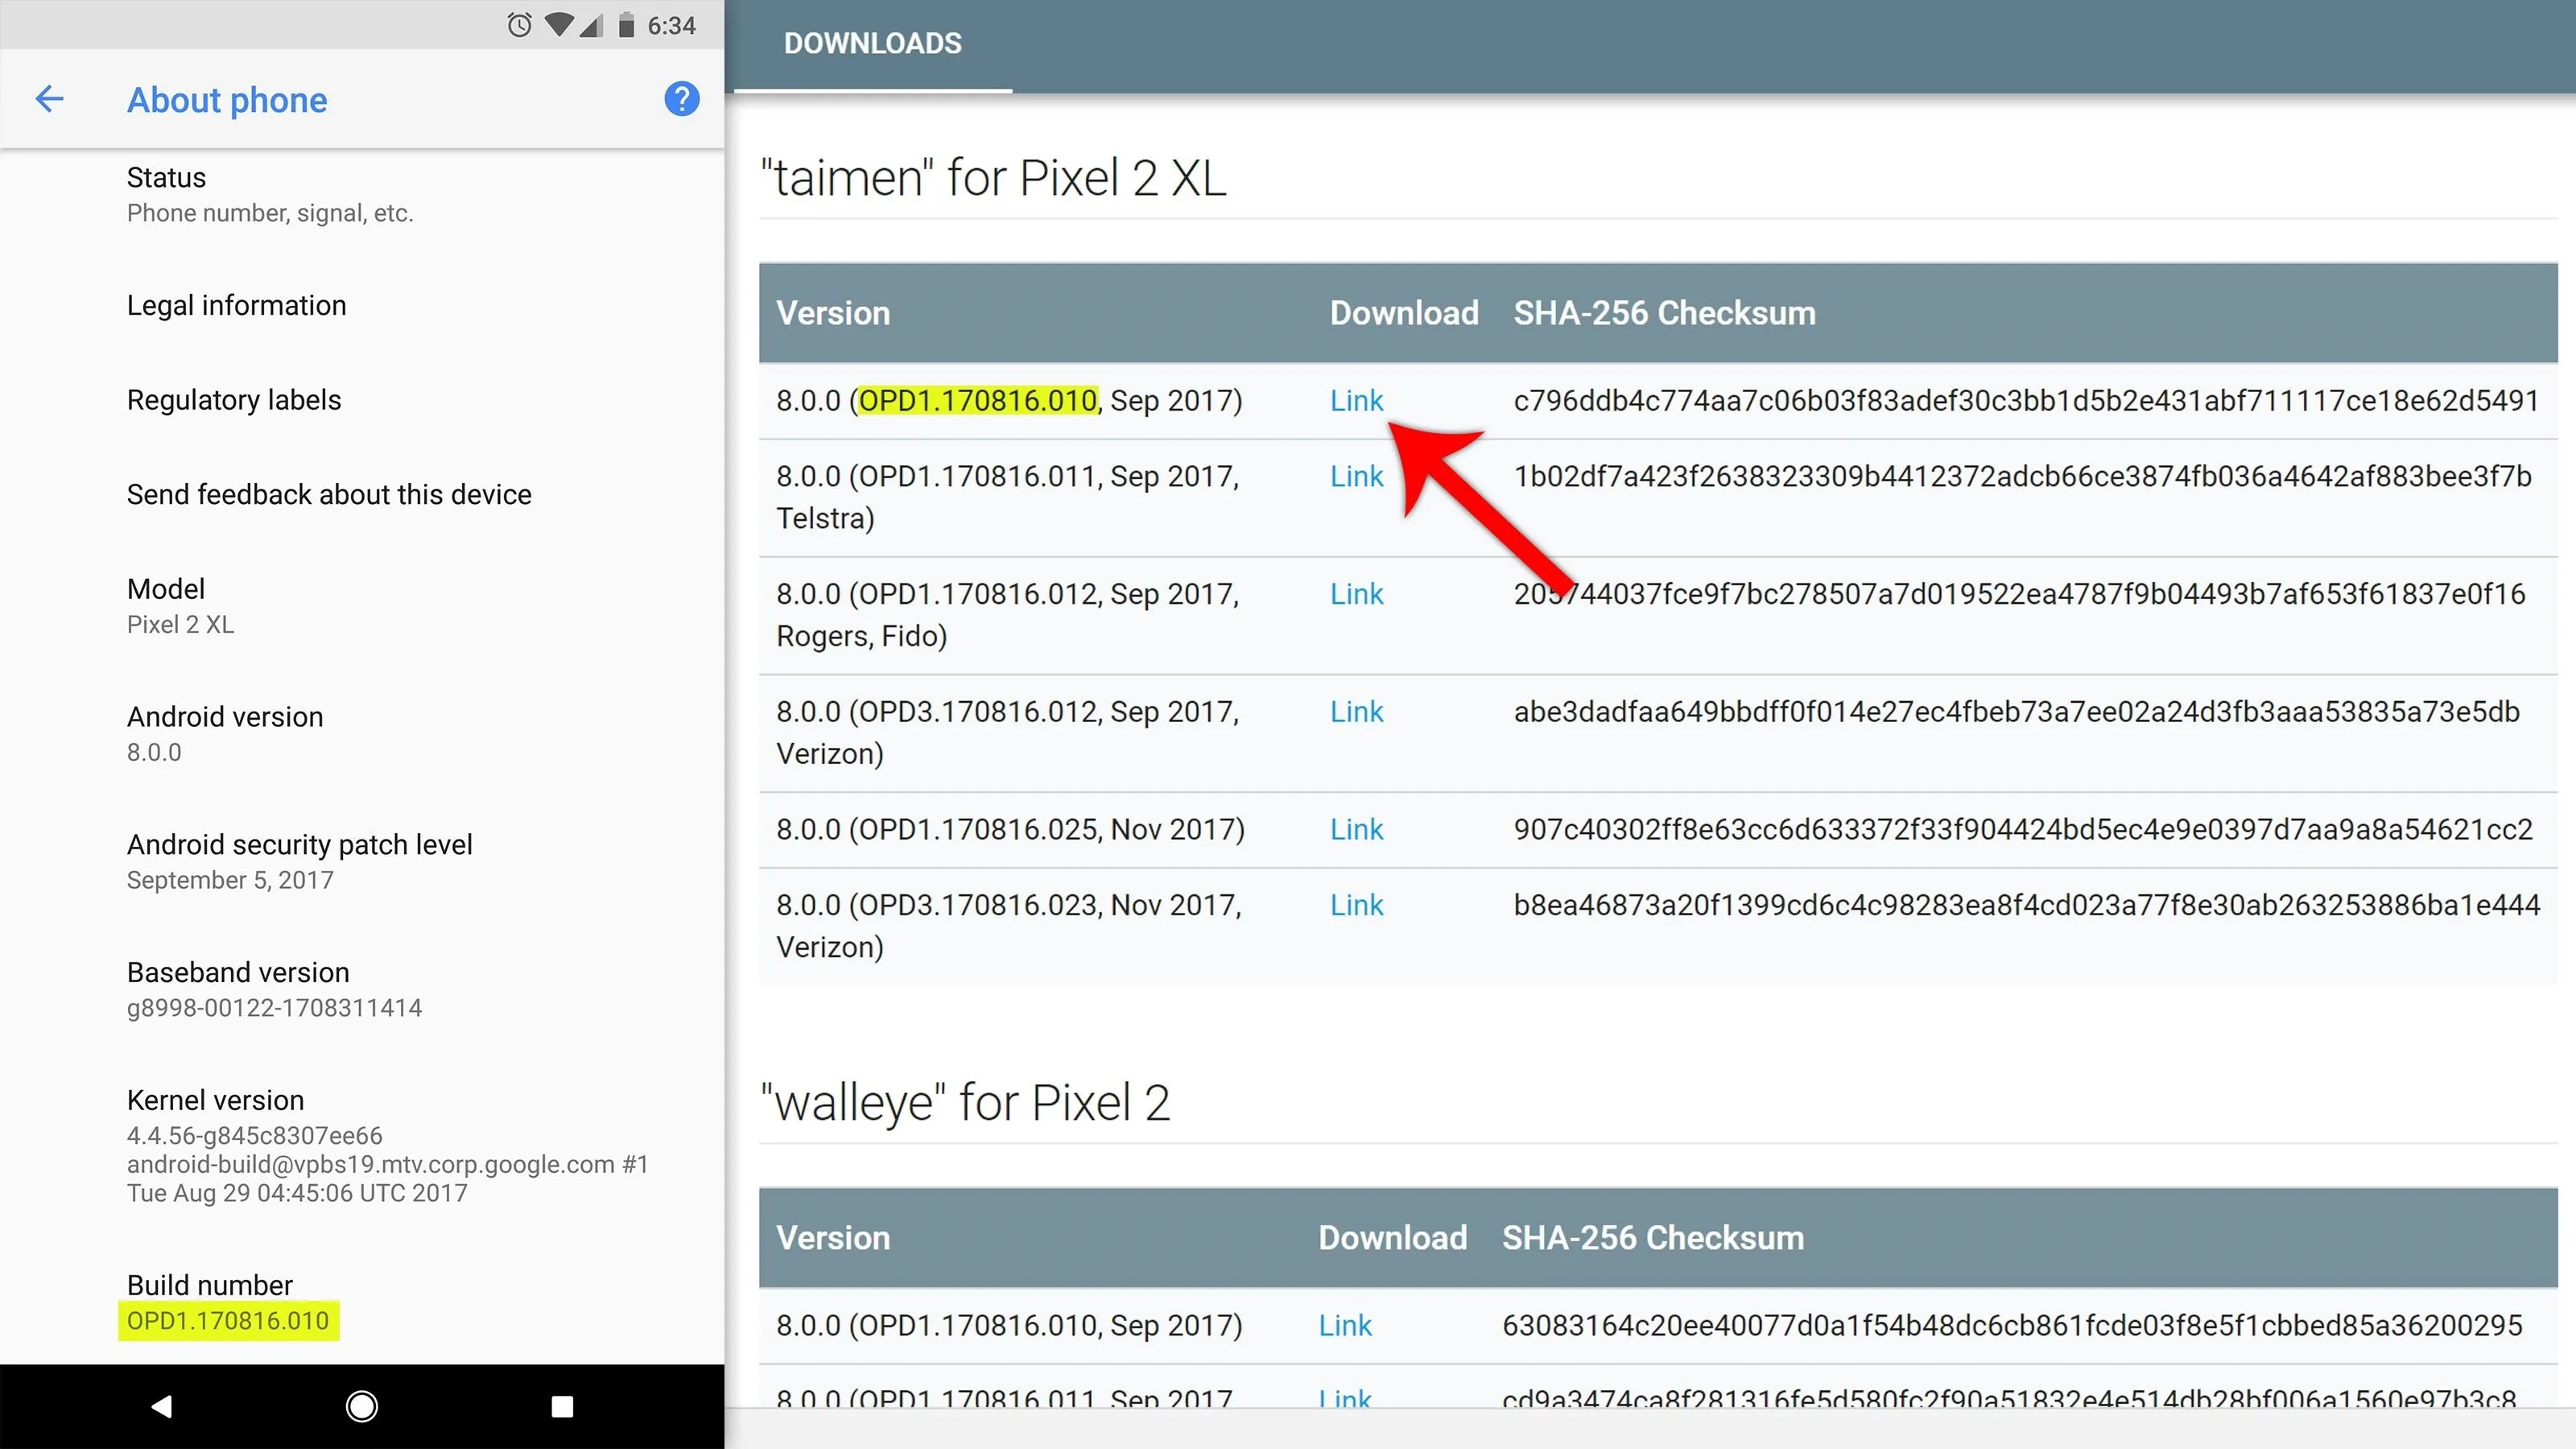The image size is (2576, 1449).
Task: Click taimen table SHA-256 Checksum header
Action: 1664,313
